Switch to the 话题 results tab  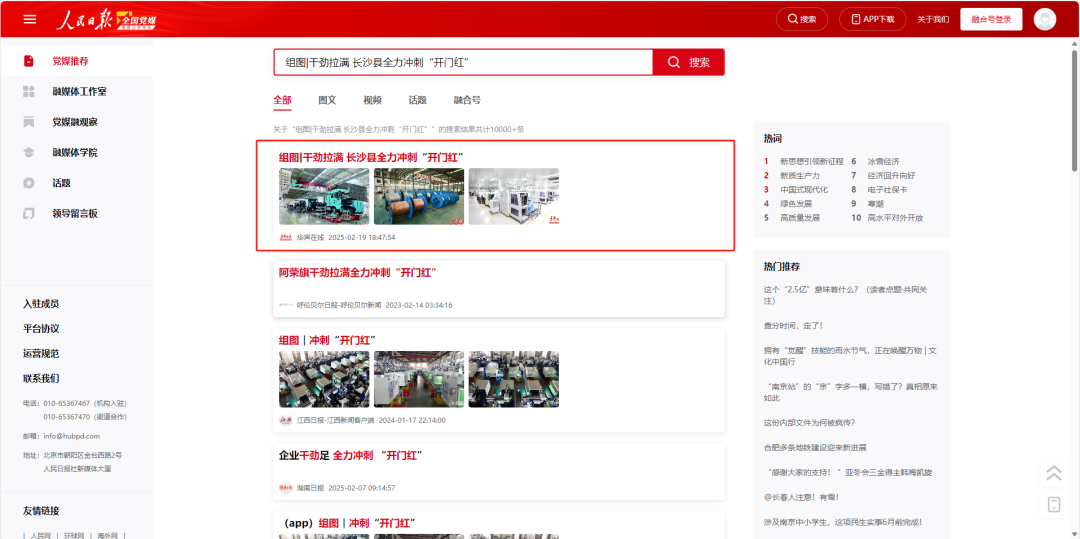[x=417, y=100]
